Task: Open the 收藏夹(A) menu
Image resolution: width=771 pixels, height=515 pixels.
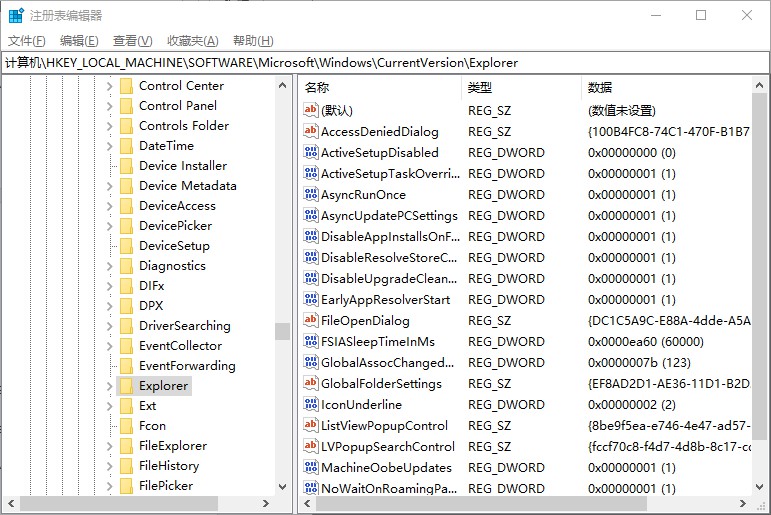Action: tap(192, 41)
